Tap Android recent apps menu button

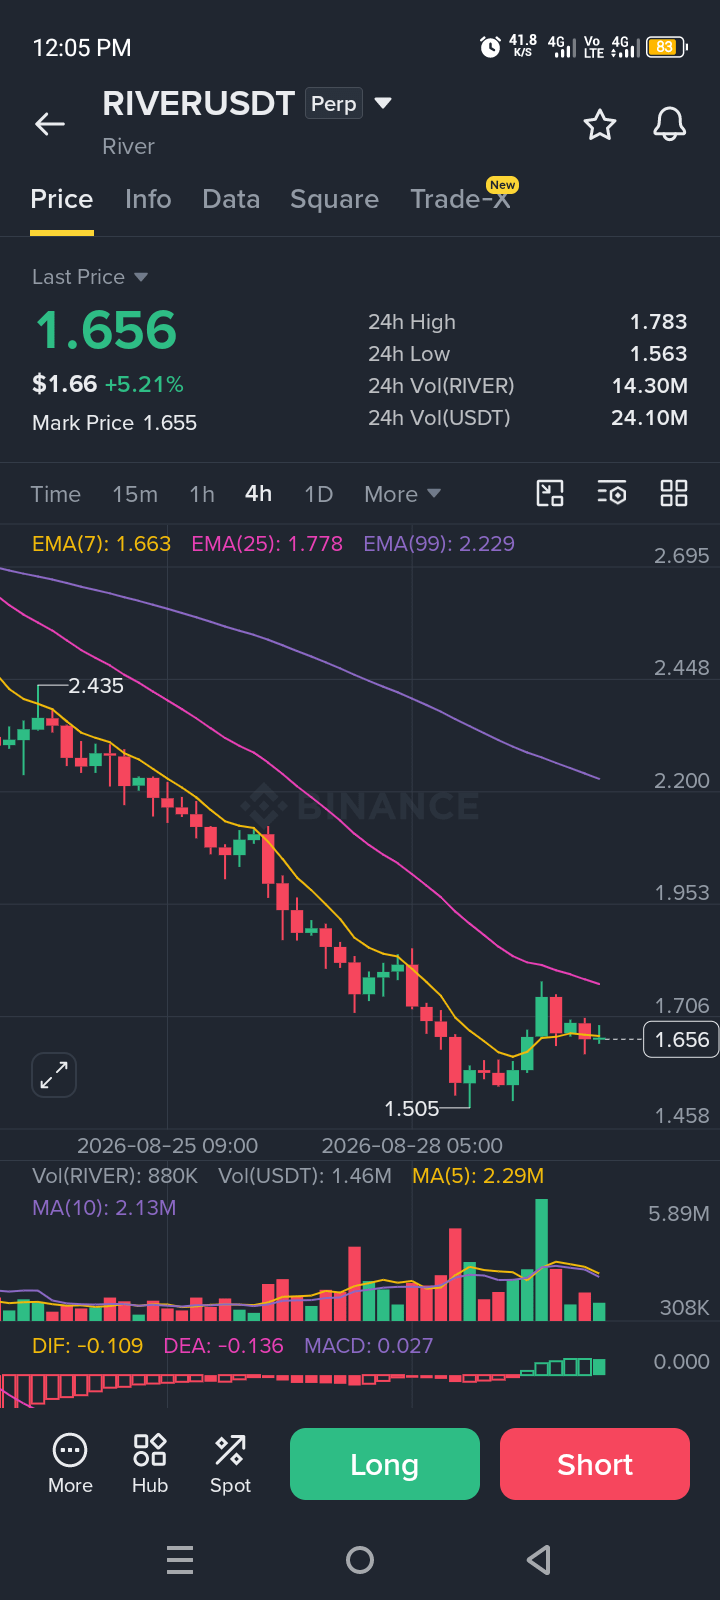180,1560
